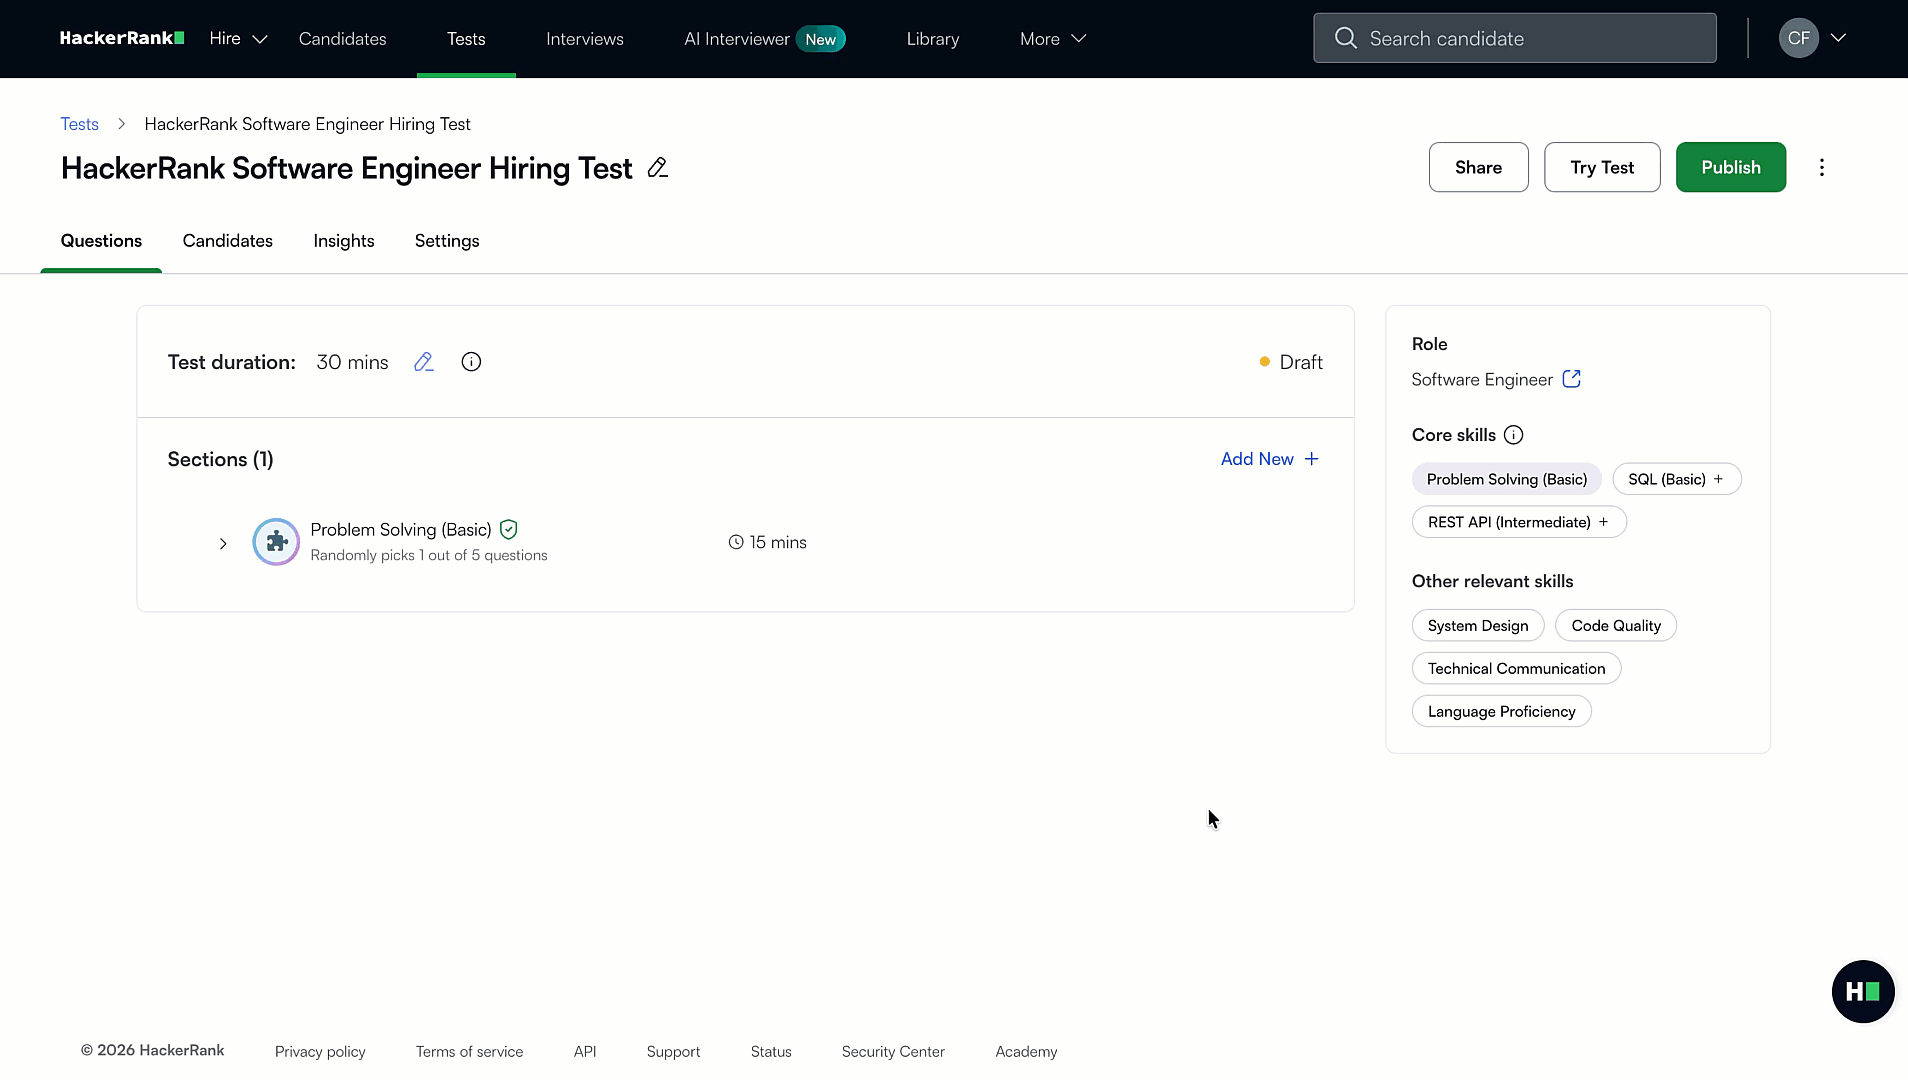The width and height of the screenshot is (1908, 1080).
Task: Open the Hire dropdown menu
Action: [x=236, y=38]
